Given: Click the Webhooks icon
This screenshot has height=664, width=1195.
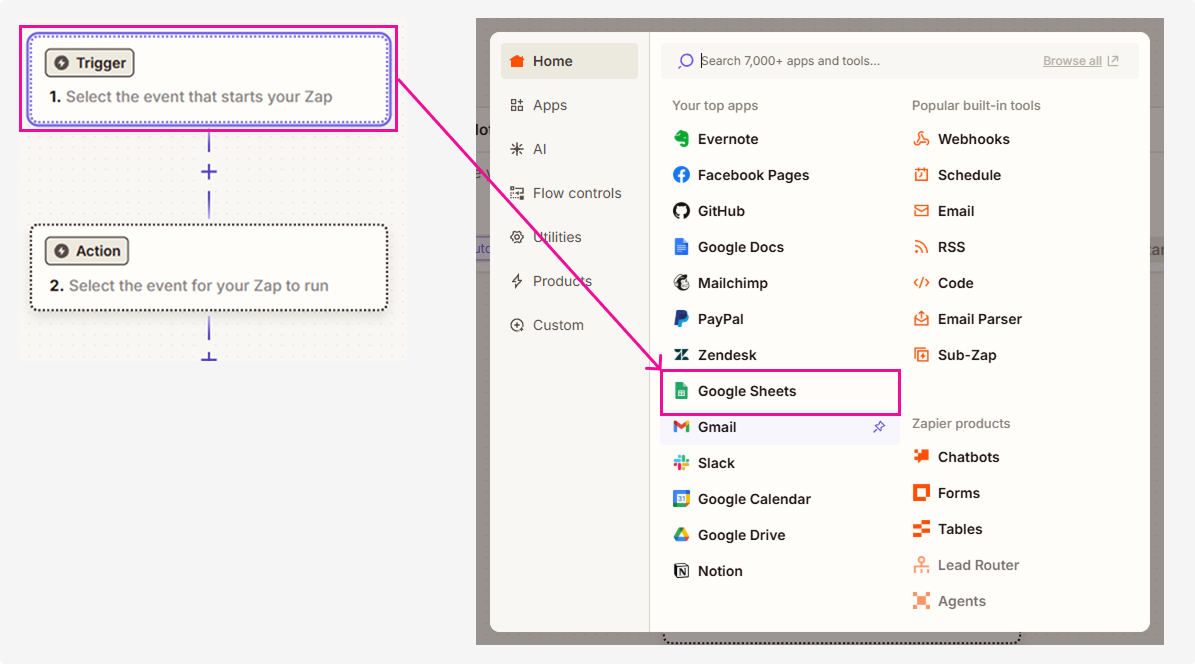Looking at the screenshot, I should click(921, 139).
